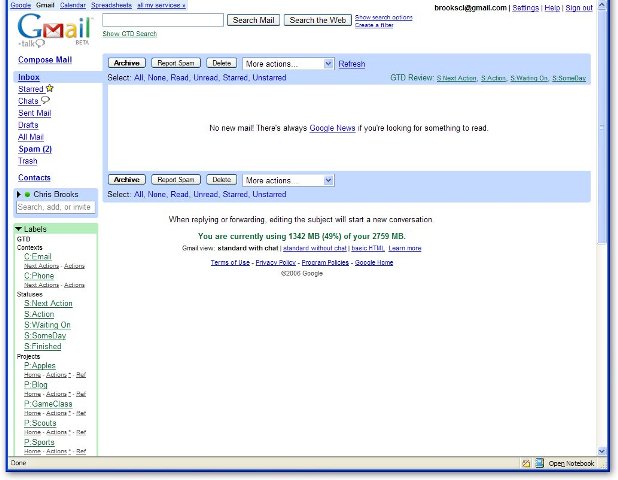Screen dimensions: 618x480
Task: Open the Inbox folder
Action: [29, 77]
